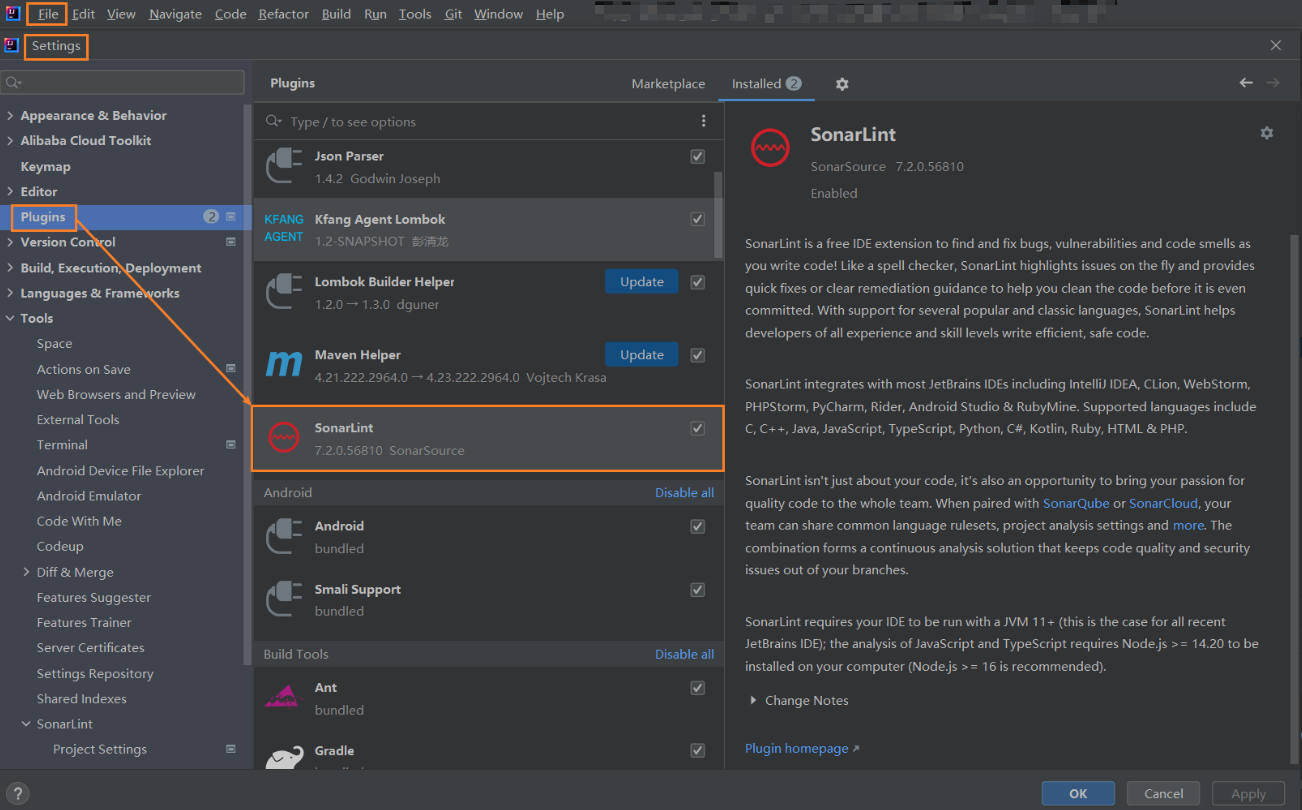Switch to the Marketplace tab
The height and width of the screenshot is (810, 1302).
(x=668, y=84)
